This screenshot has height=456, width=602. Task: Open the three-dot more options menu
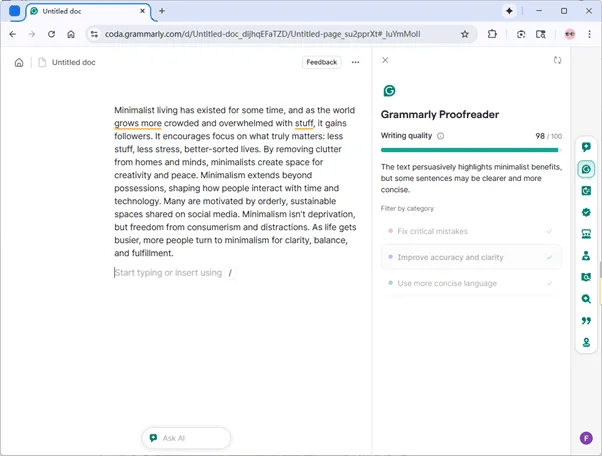tap(356, 62)
